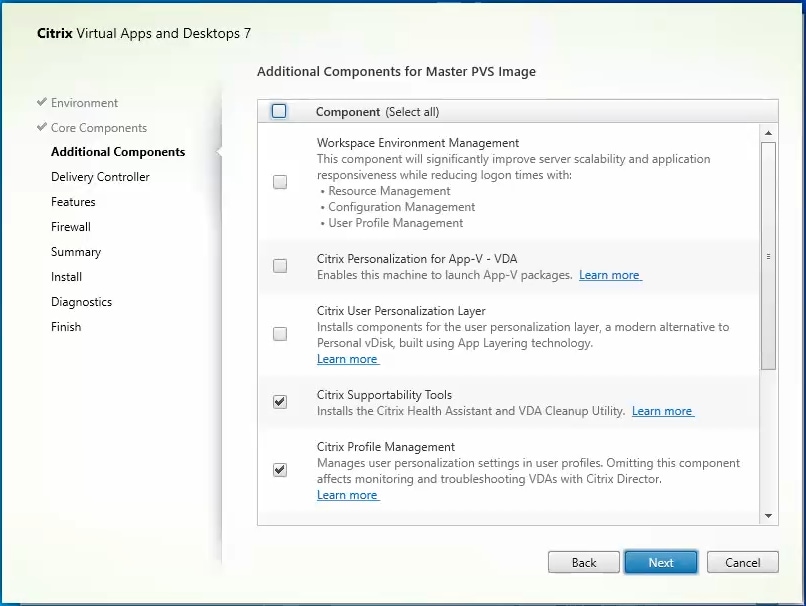Screen dimensions: 806x606
Task: Click the Back button
Action: (584, 562)
